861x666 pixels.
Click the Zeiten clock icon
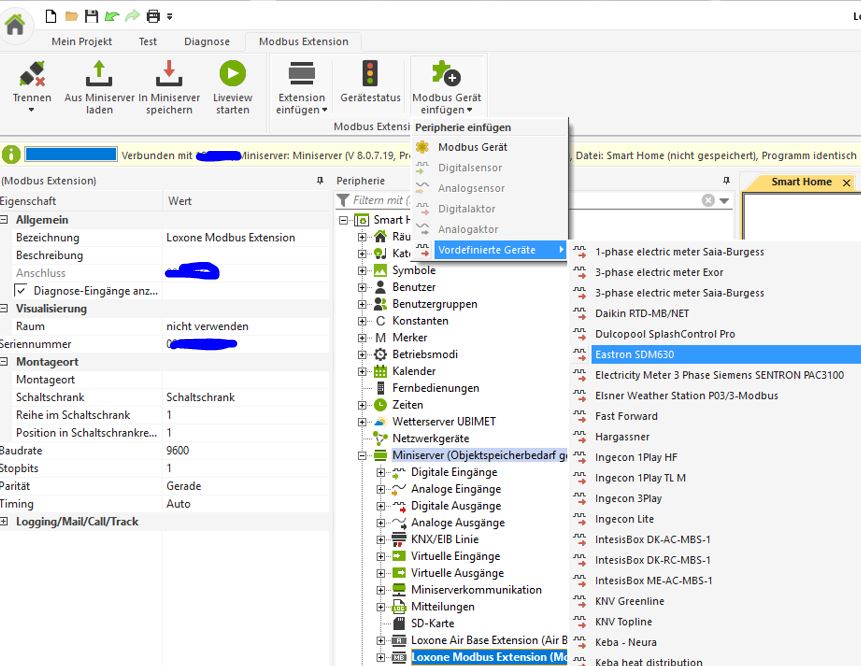tap(380, 405)
